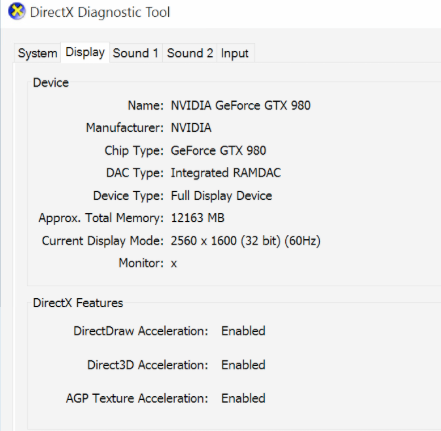The height and width of the screenshot is (431, 441).
Task: Click the Monitor value x
Action: (174, 264)
